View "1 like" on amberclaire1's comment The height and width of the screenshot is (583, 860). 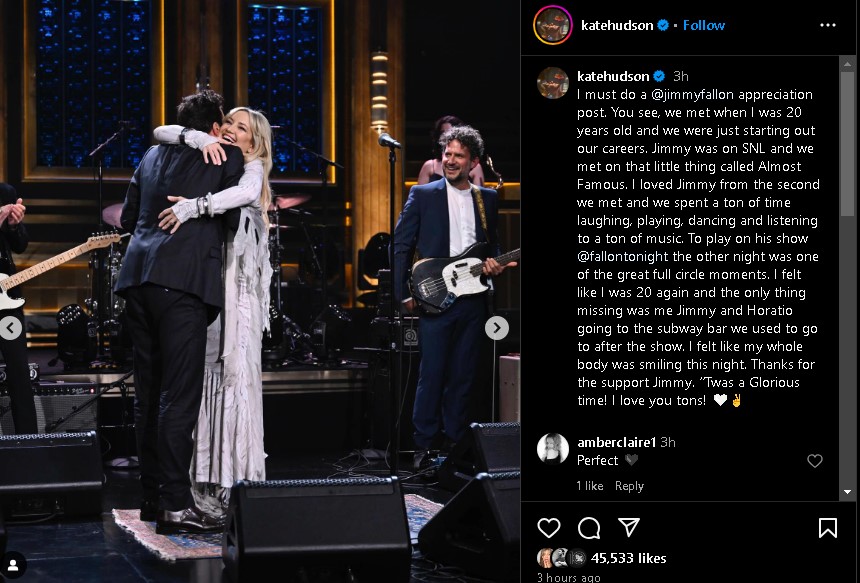tap(590, 486)
